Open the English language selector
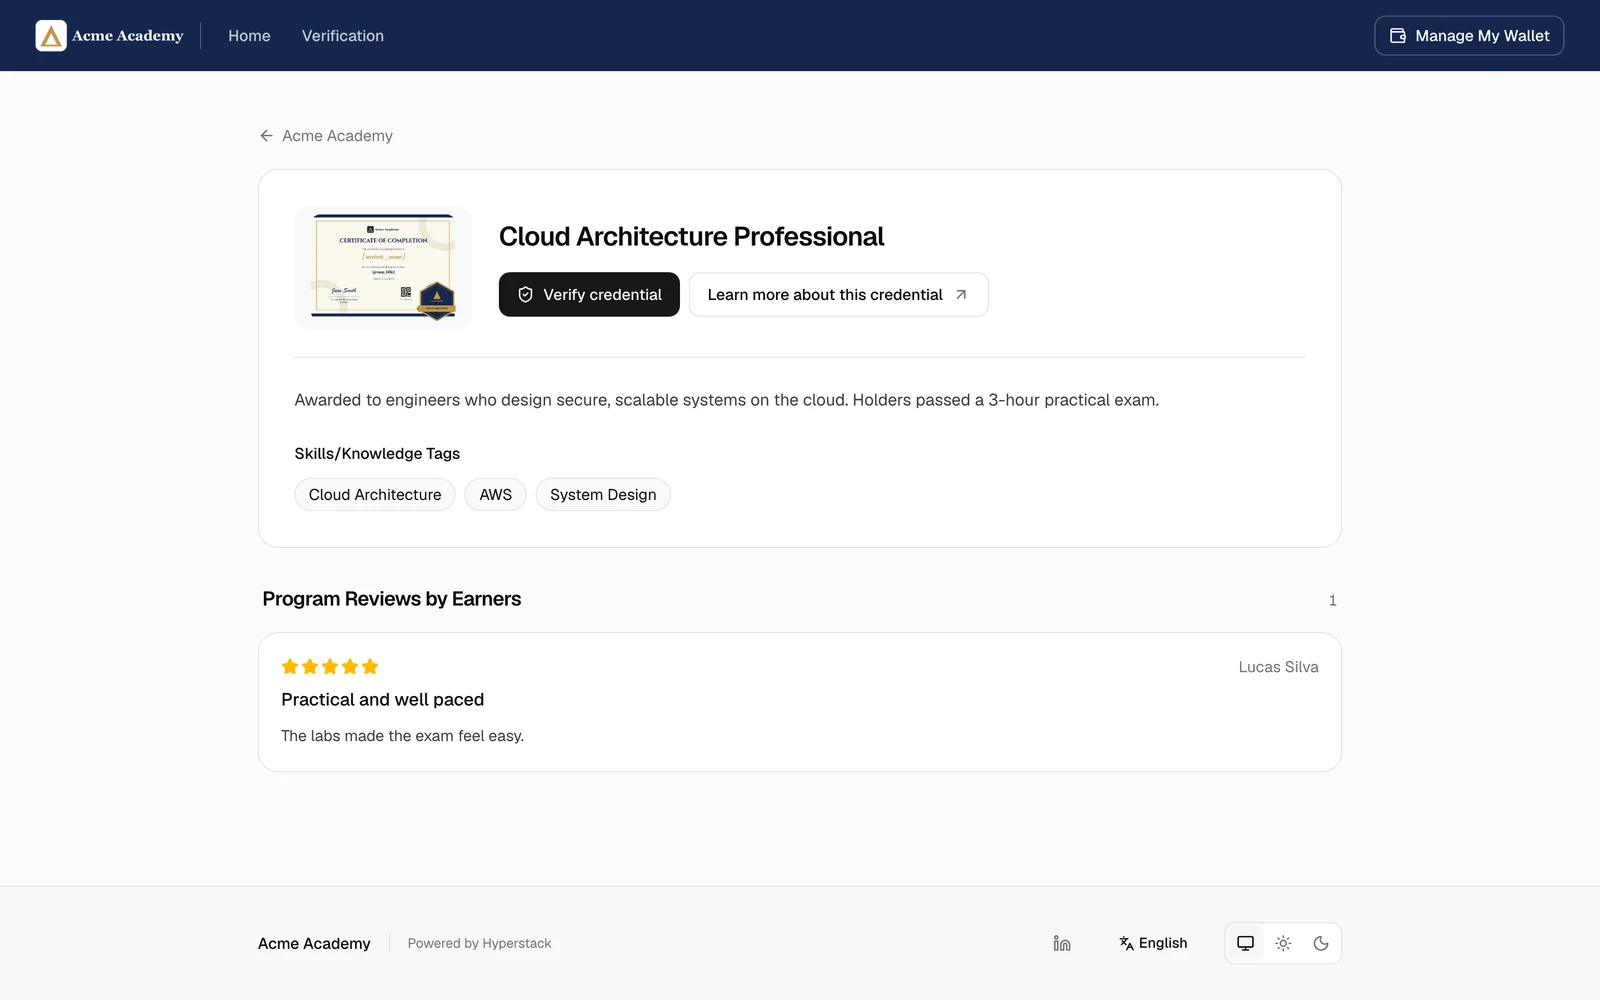The image size is (1600, 1000). [1153, 943]
